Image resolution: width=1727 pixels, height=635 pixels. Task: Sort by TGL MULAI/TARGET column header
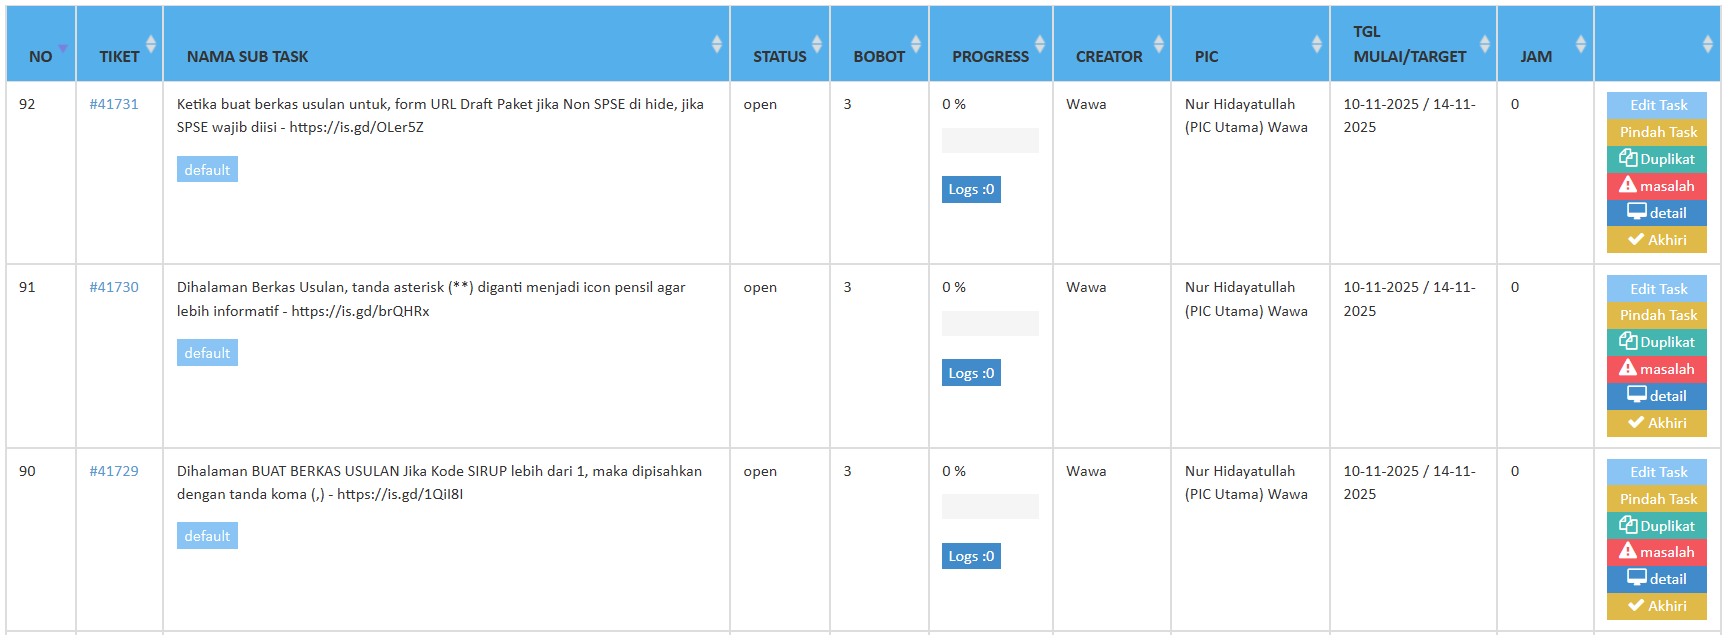pos(1409,45)
